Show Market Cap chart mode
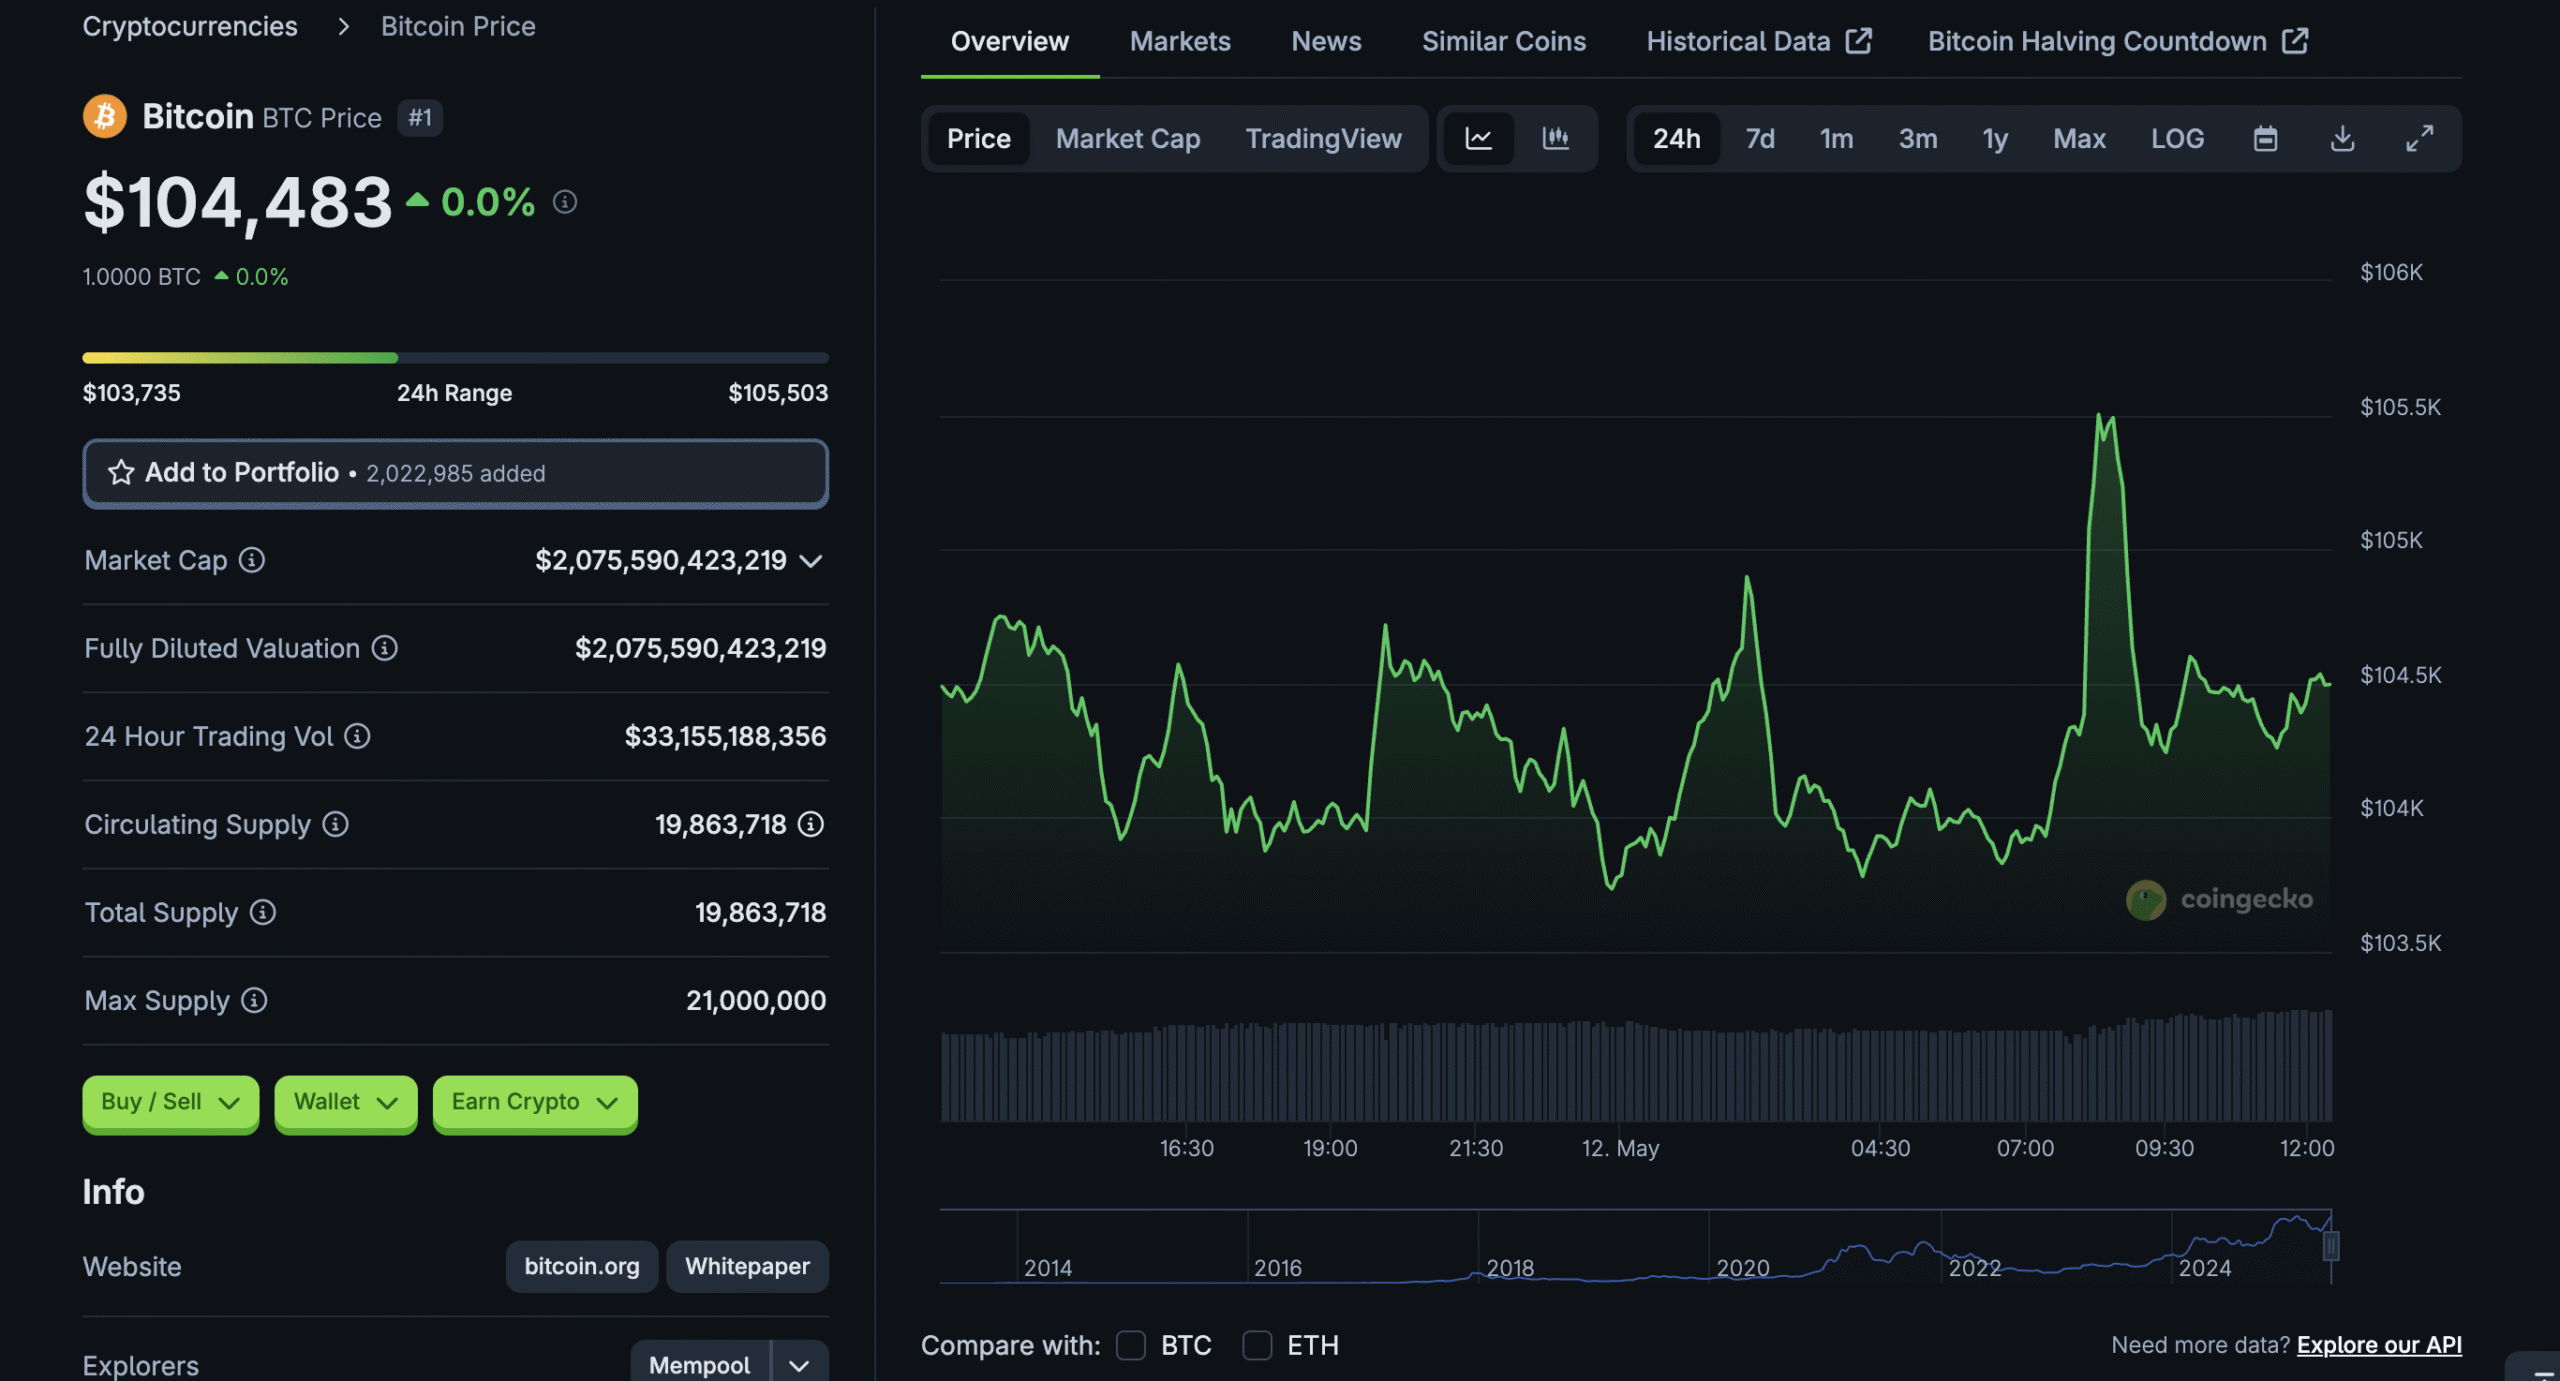Image resolution: width=2560 pixels, height=1381 pixels. point(1127,138)
